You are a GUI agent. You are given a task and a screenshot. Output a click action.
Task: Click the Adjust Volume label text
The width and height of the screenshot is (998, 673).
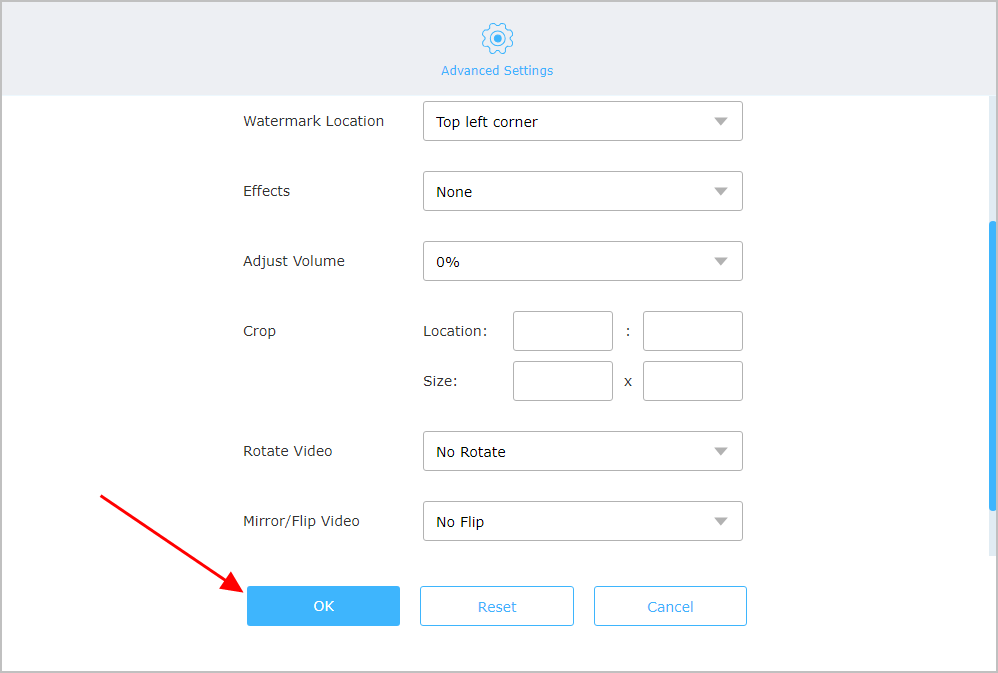[293, 261]
